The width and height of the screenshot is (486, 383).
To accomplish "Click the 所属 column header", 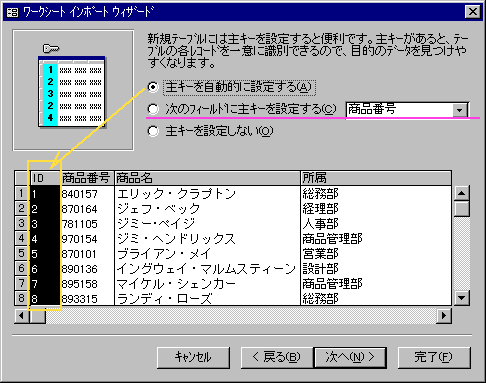I will [376, 178].
